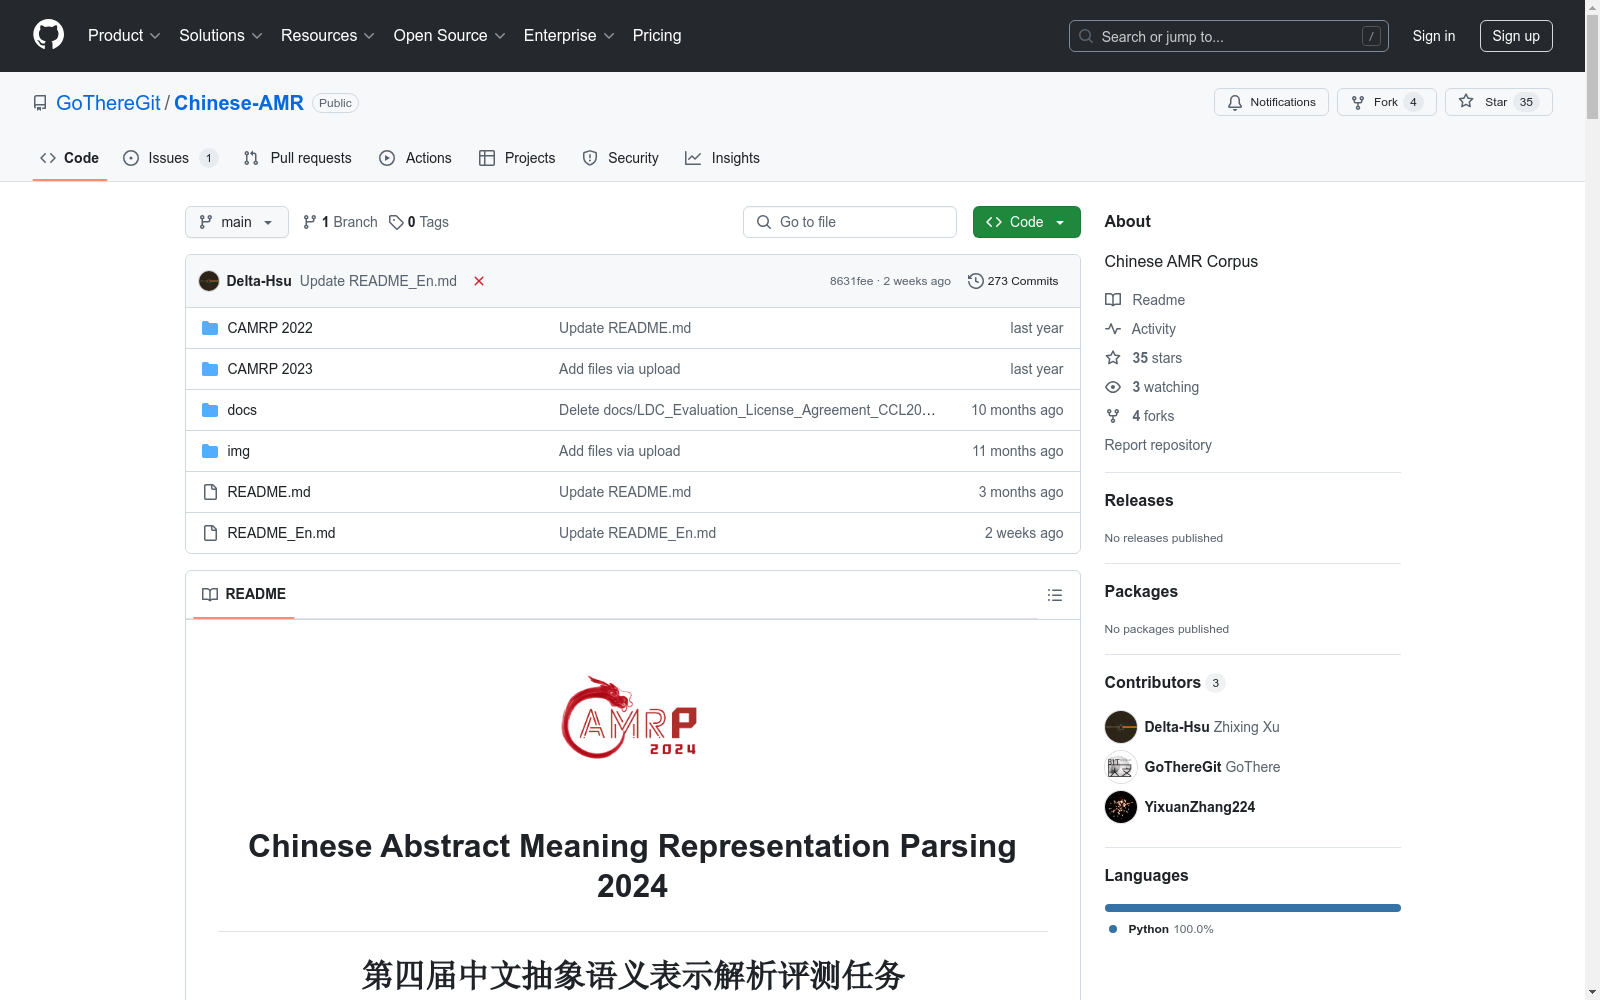Click Report repository link
Screen dimensions: 1600x1000
point(1158,445)
